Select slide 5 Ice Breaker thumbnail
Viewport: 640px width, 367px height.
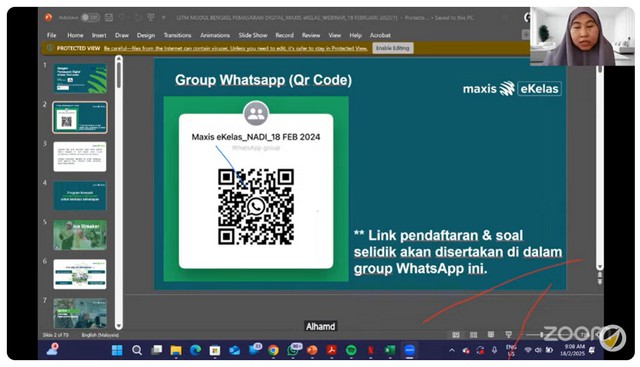tap(80, 235)
